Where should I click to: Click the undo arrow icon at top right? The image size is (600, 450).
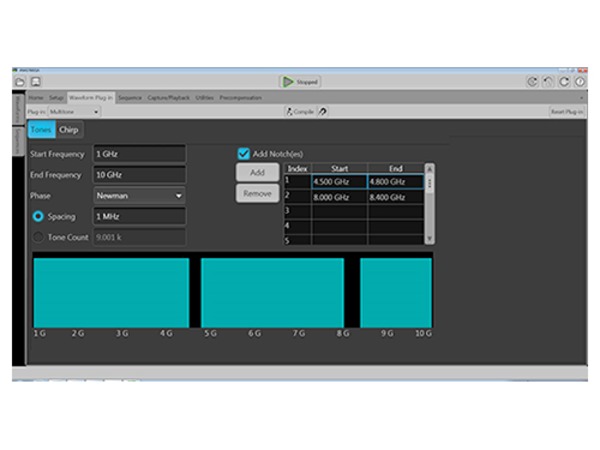[x=547, y=82]
